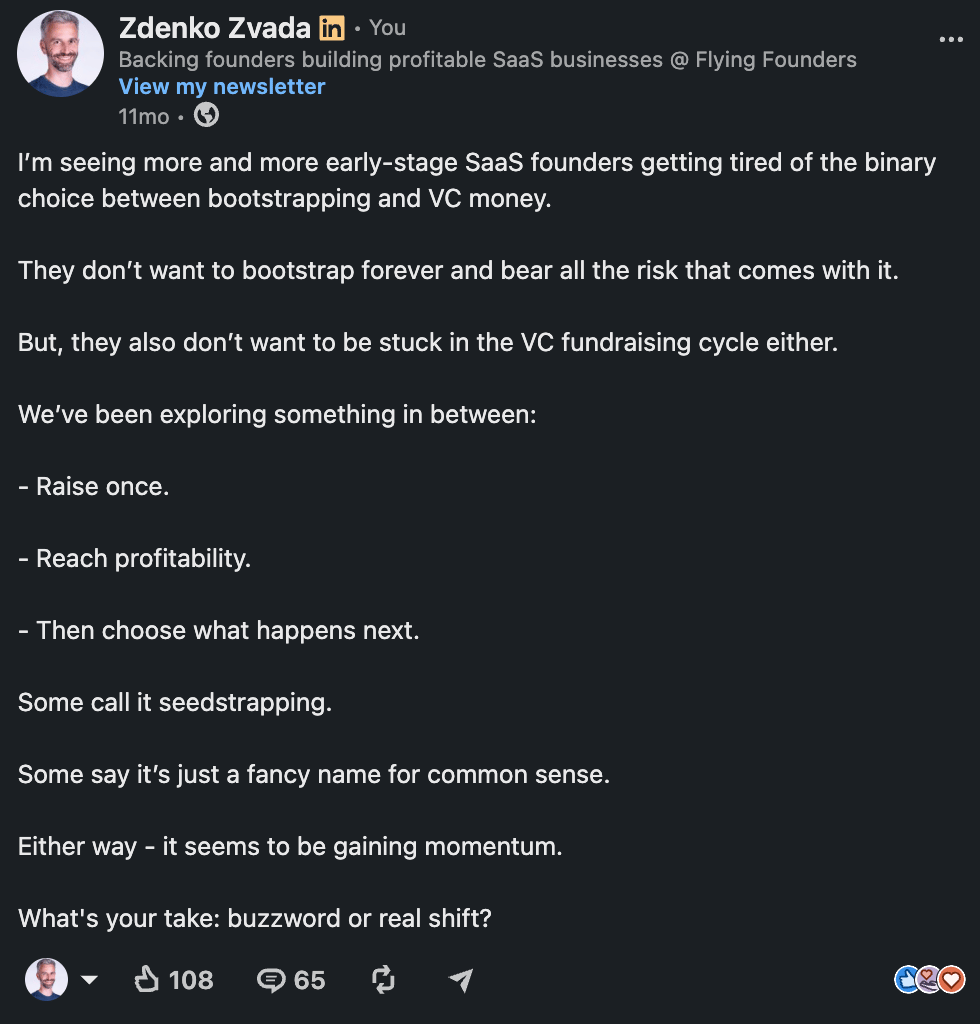Image resolution: width=980 pixels, height=1024 pixels.
Task: Repost using the repost arrows icon
Action: pos(383,980)
